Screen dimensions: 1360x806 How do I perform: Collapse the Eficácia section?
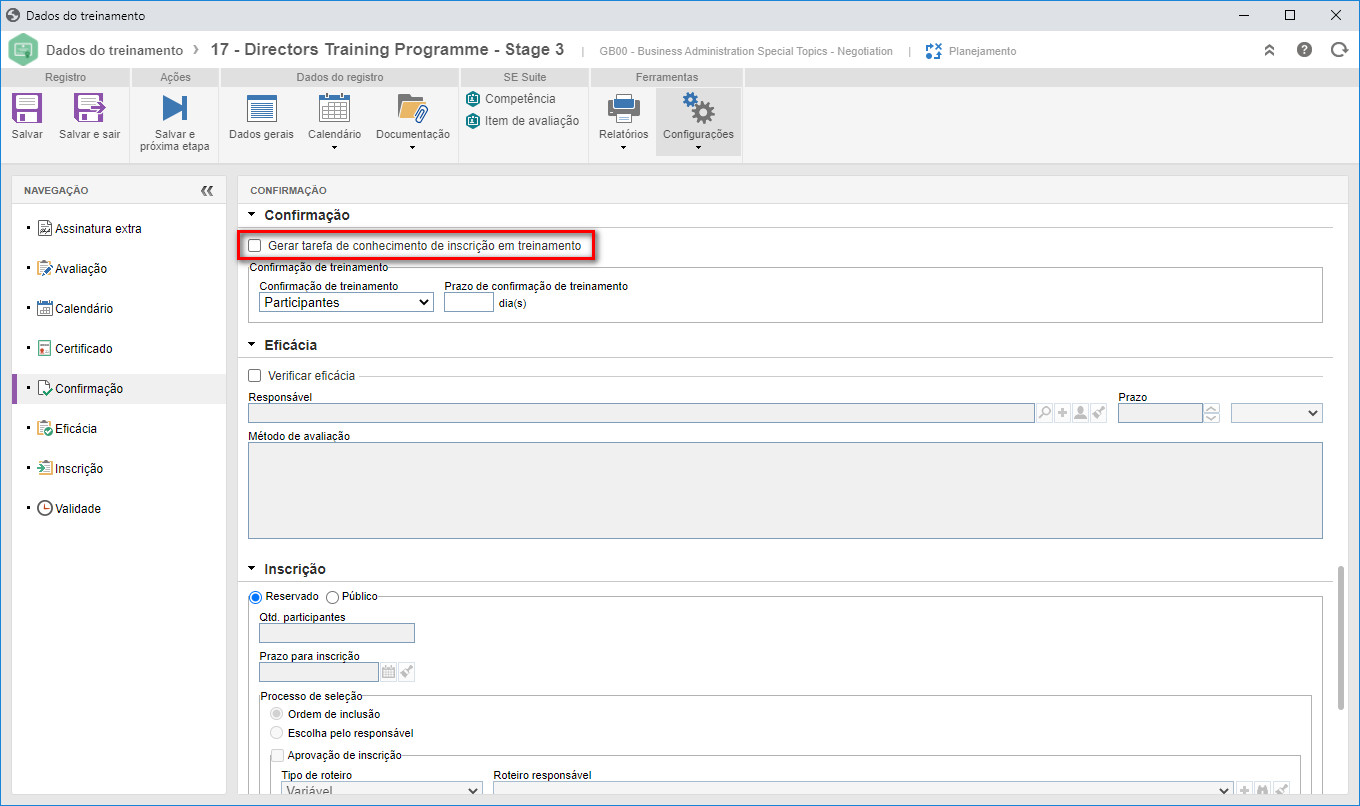click(252, 345)
